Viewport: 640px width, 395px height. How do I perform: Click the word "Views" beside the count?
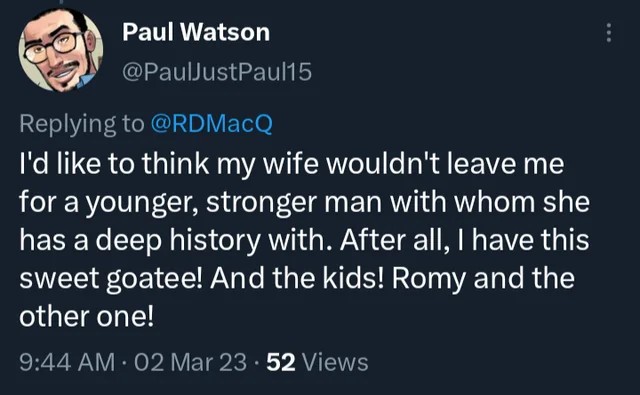pos(334,362)
